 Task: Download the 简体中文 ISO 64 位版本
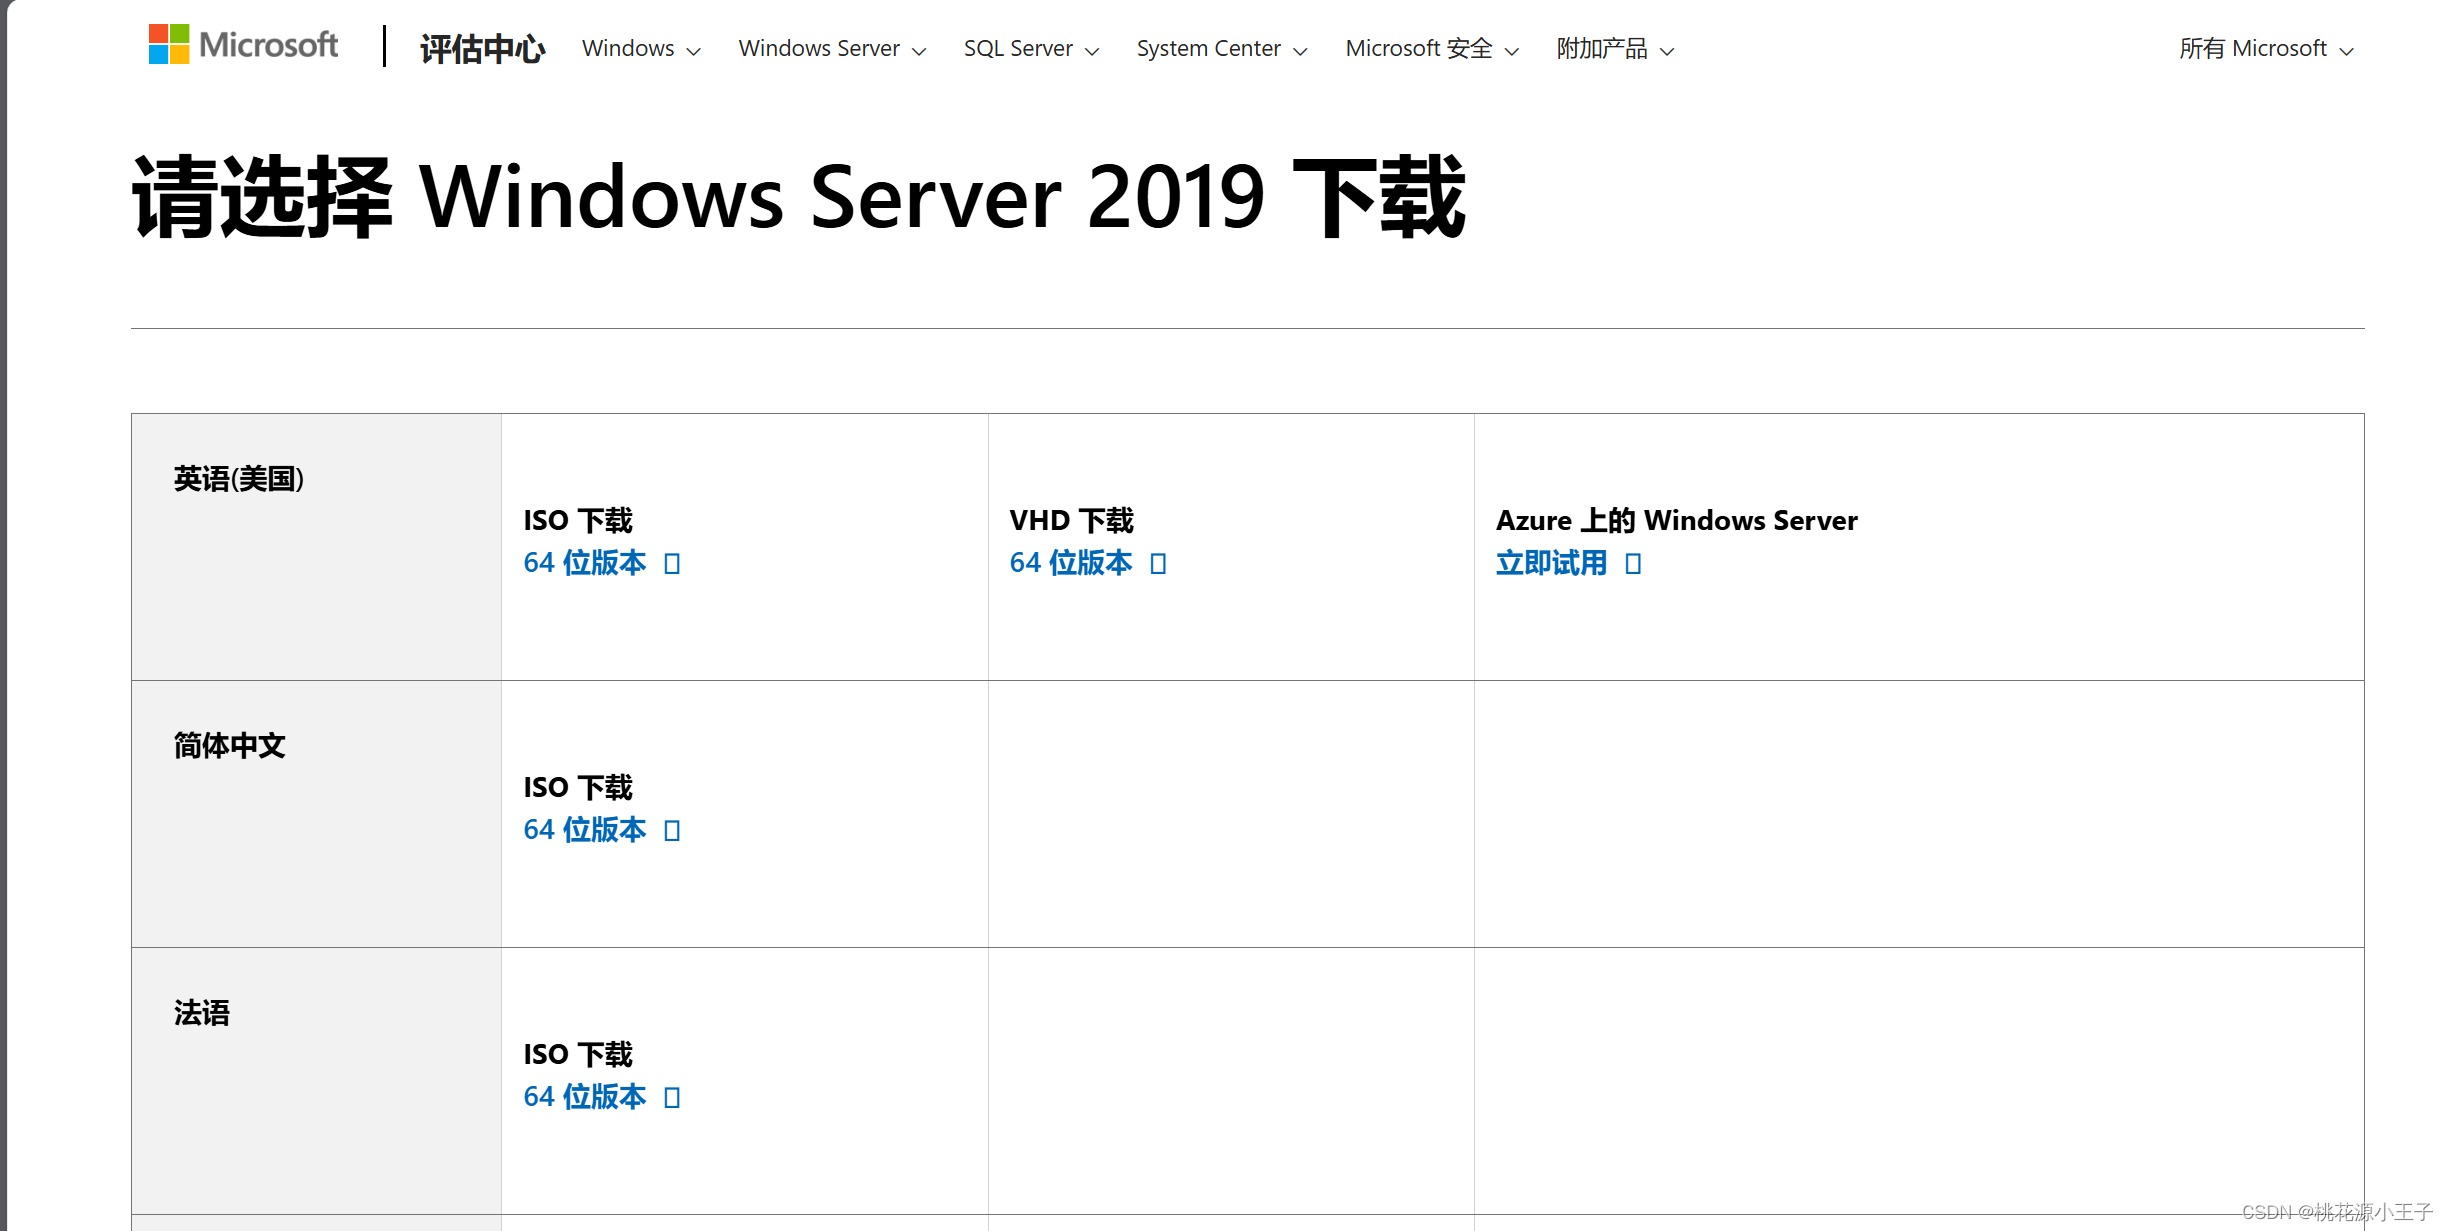pos(585,830)
